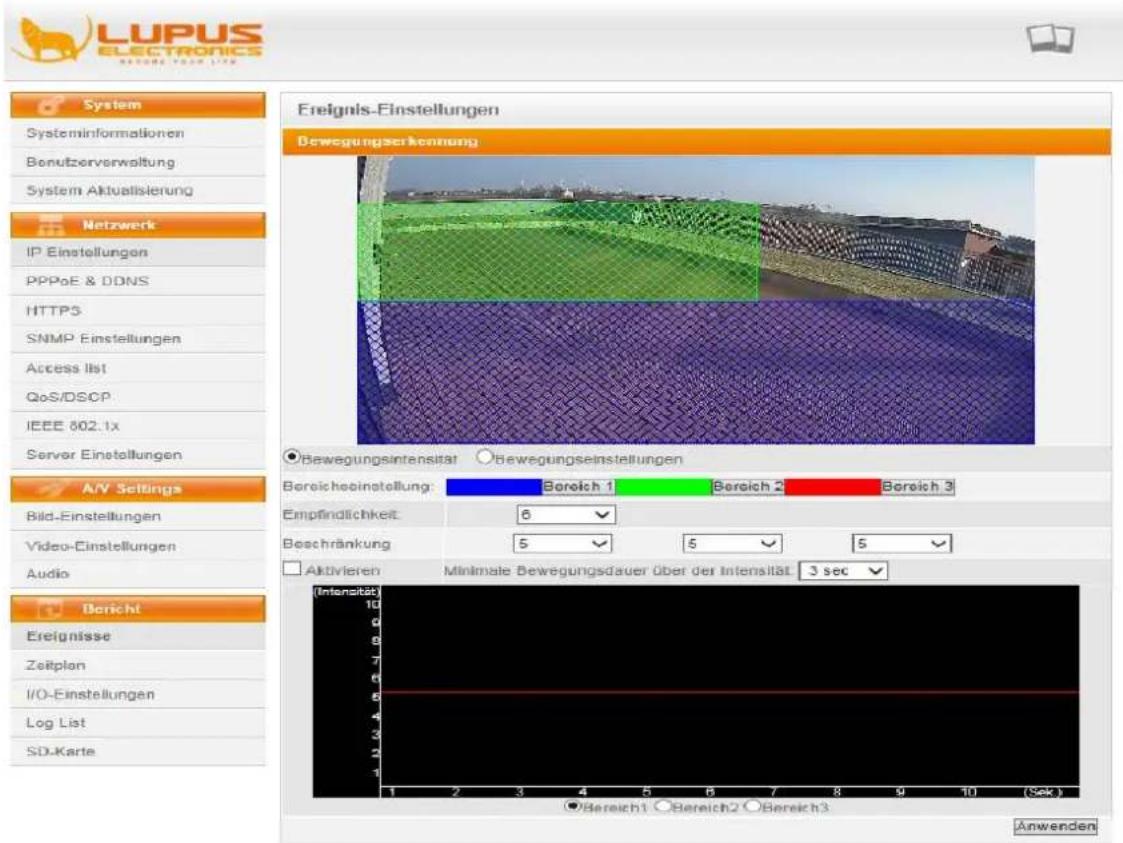Open Bild-Einstellungen
The width and height of the screenshot is (1123, 843).
(138, 516)
